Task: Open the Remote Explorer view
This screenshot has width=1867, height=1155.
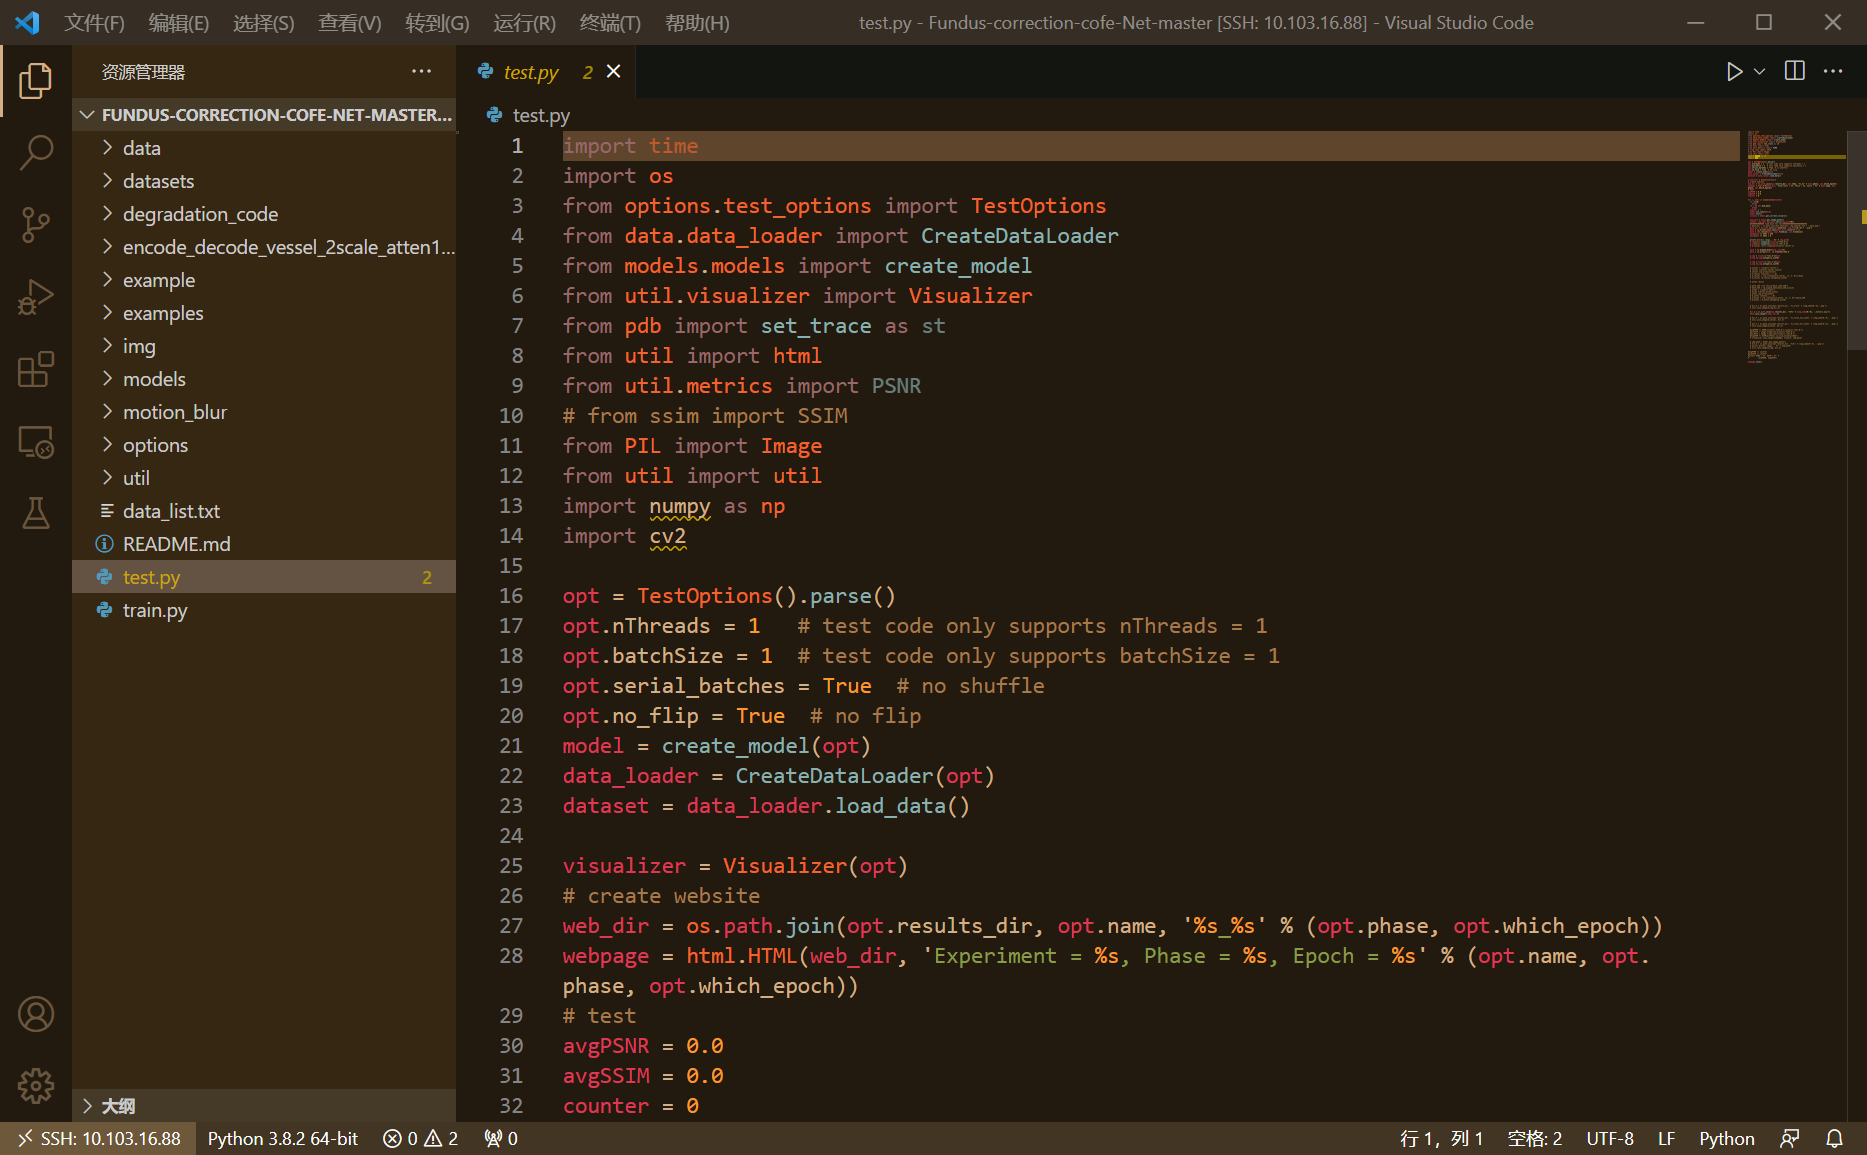Action: [36, 441]
